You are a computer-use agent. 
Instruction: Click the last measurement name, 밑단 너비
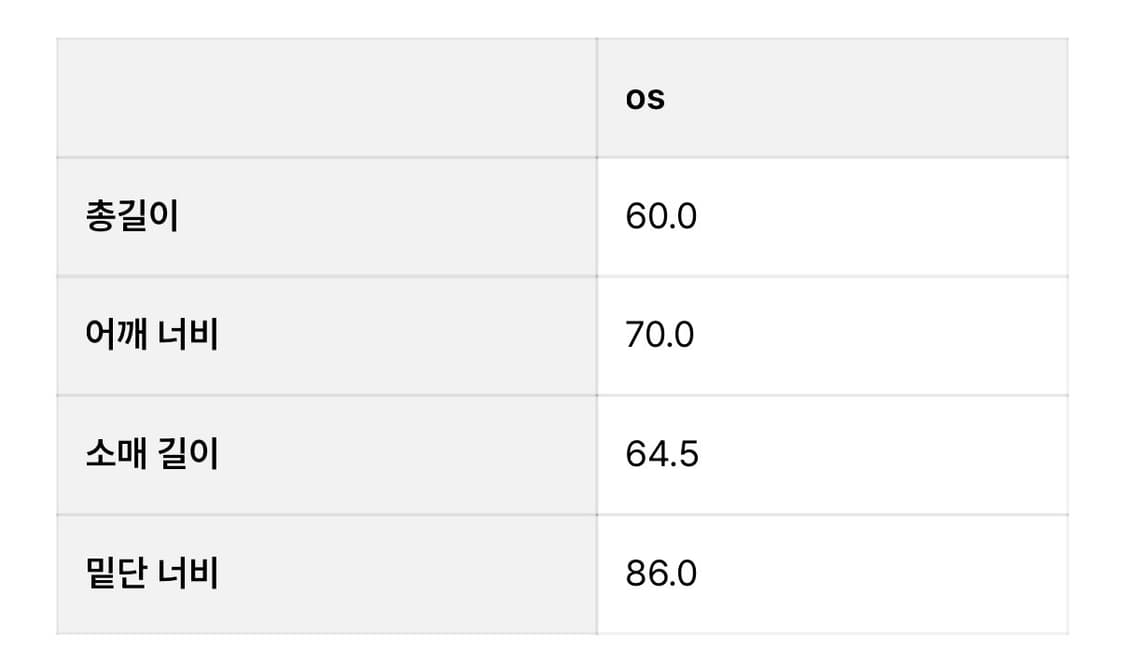click(152, 574)
